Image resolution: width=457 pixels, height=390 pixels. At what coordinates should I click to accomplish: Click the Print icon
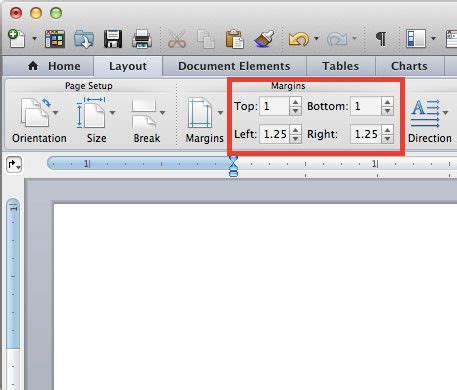pos(142,39)
